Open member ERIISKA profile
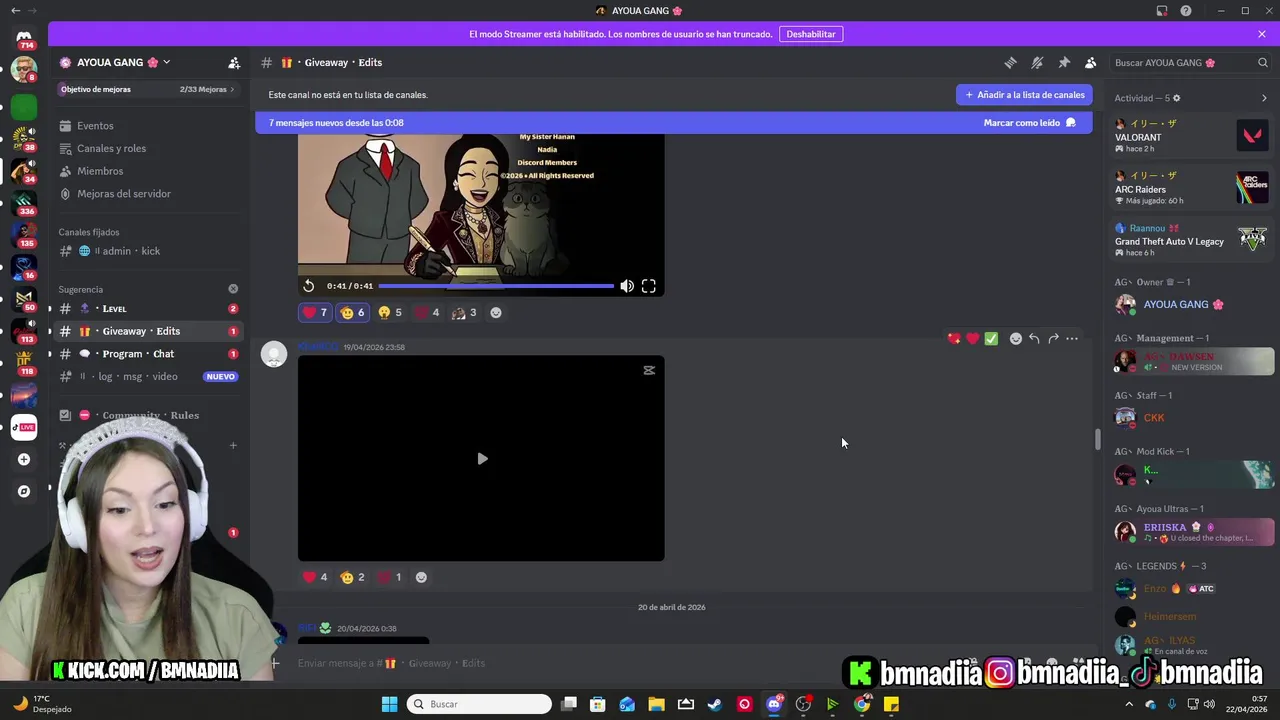The height and width of the screenshot is (720, 1280). [x=1191, y=532]
